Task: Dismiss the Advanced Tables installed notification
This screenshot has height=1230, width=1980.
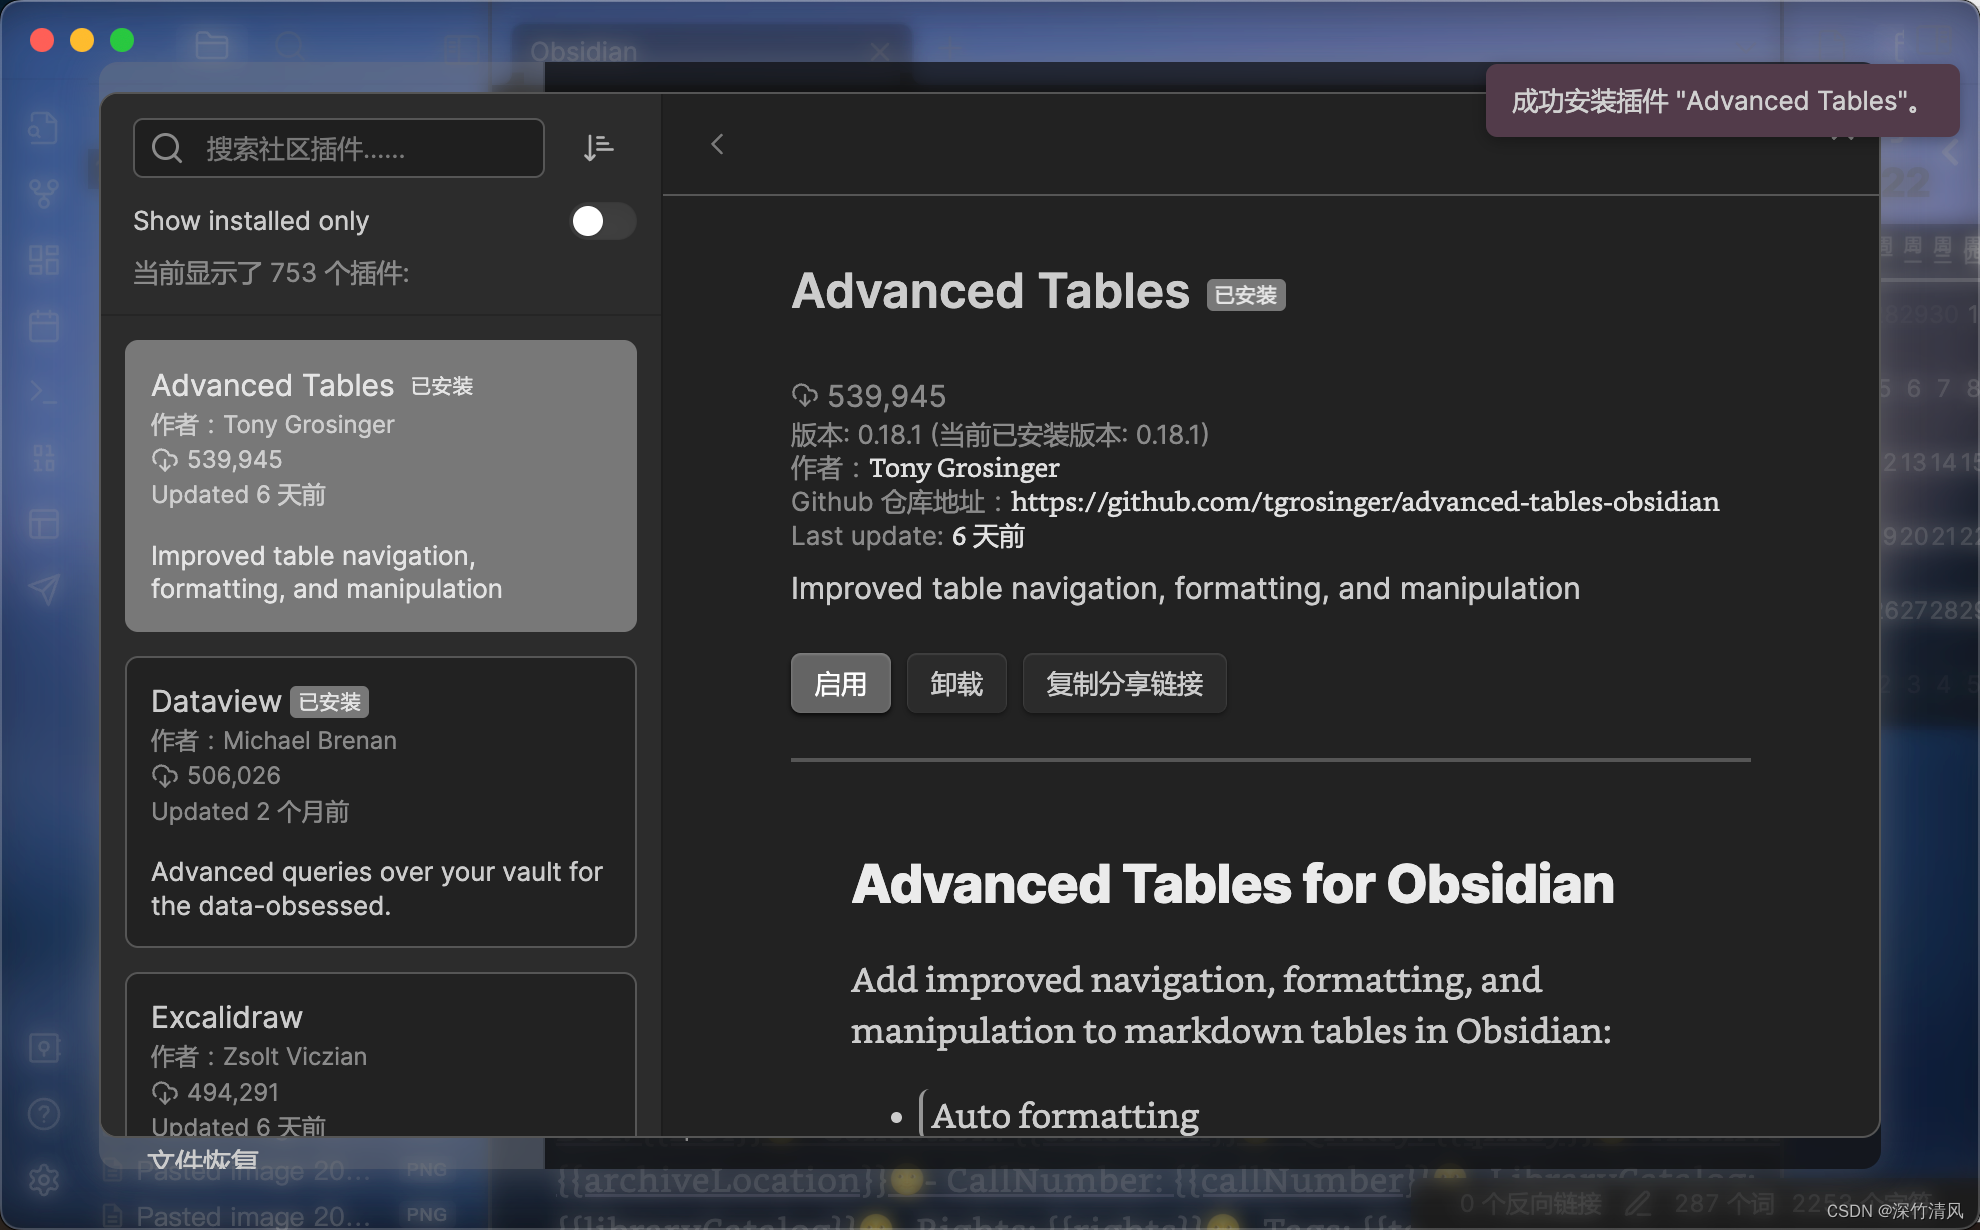Action: (1720, 101)
